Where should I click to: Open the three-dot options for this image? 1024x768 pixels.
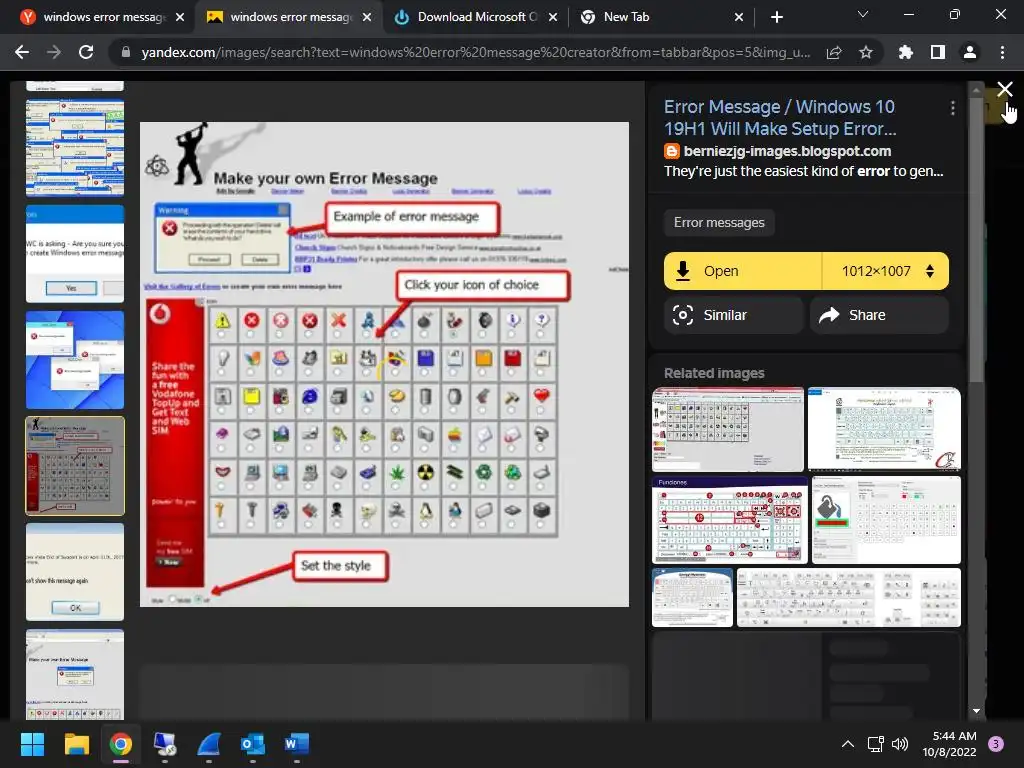point(953,108)
